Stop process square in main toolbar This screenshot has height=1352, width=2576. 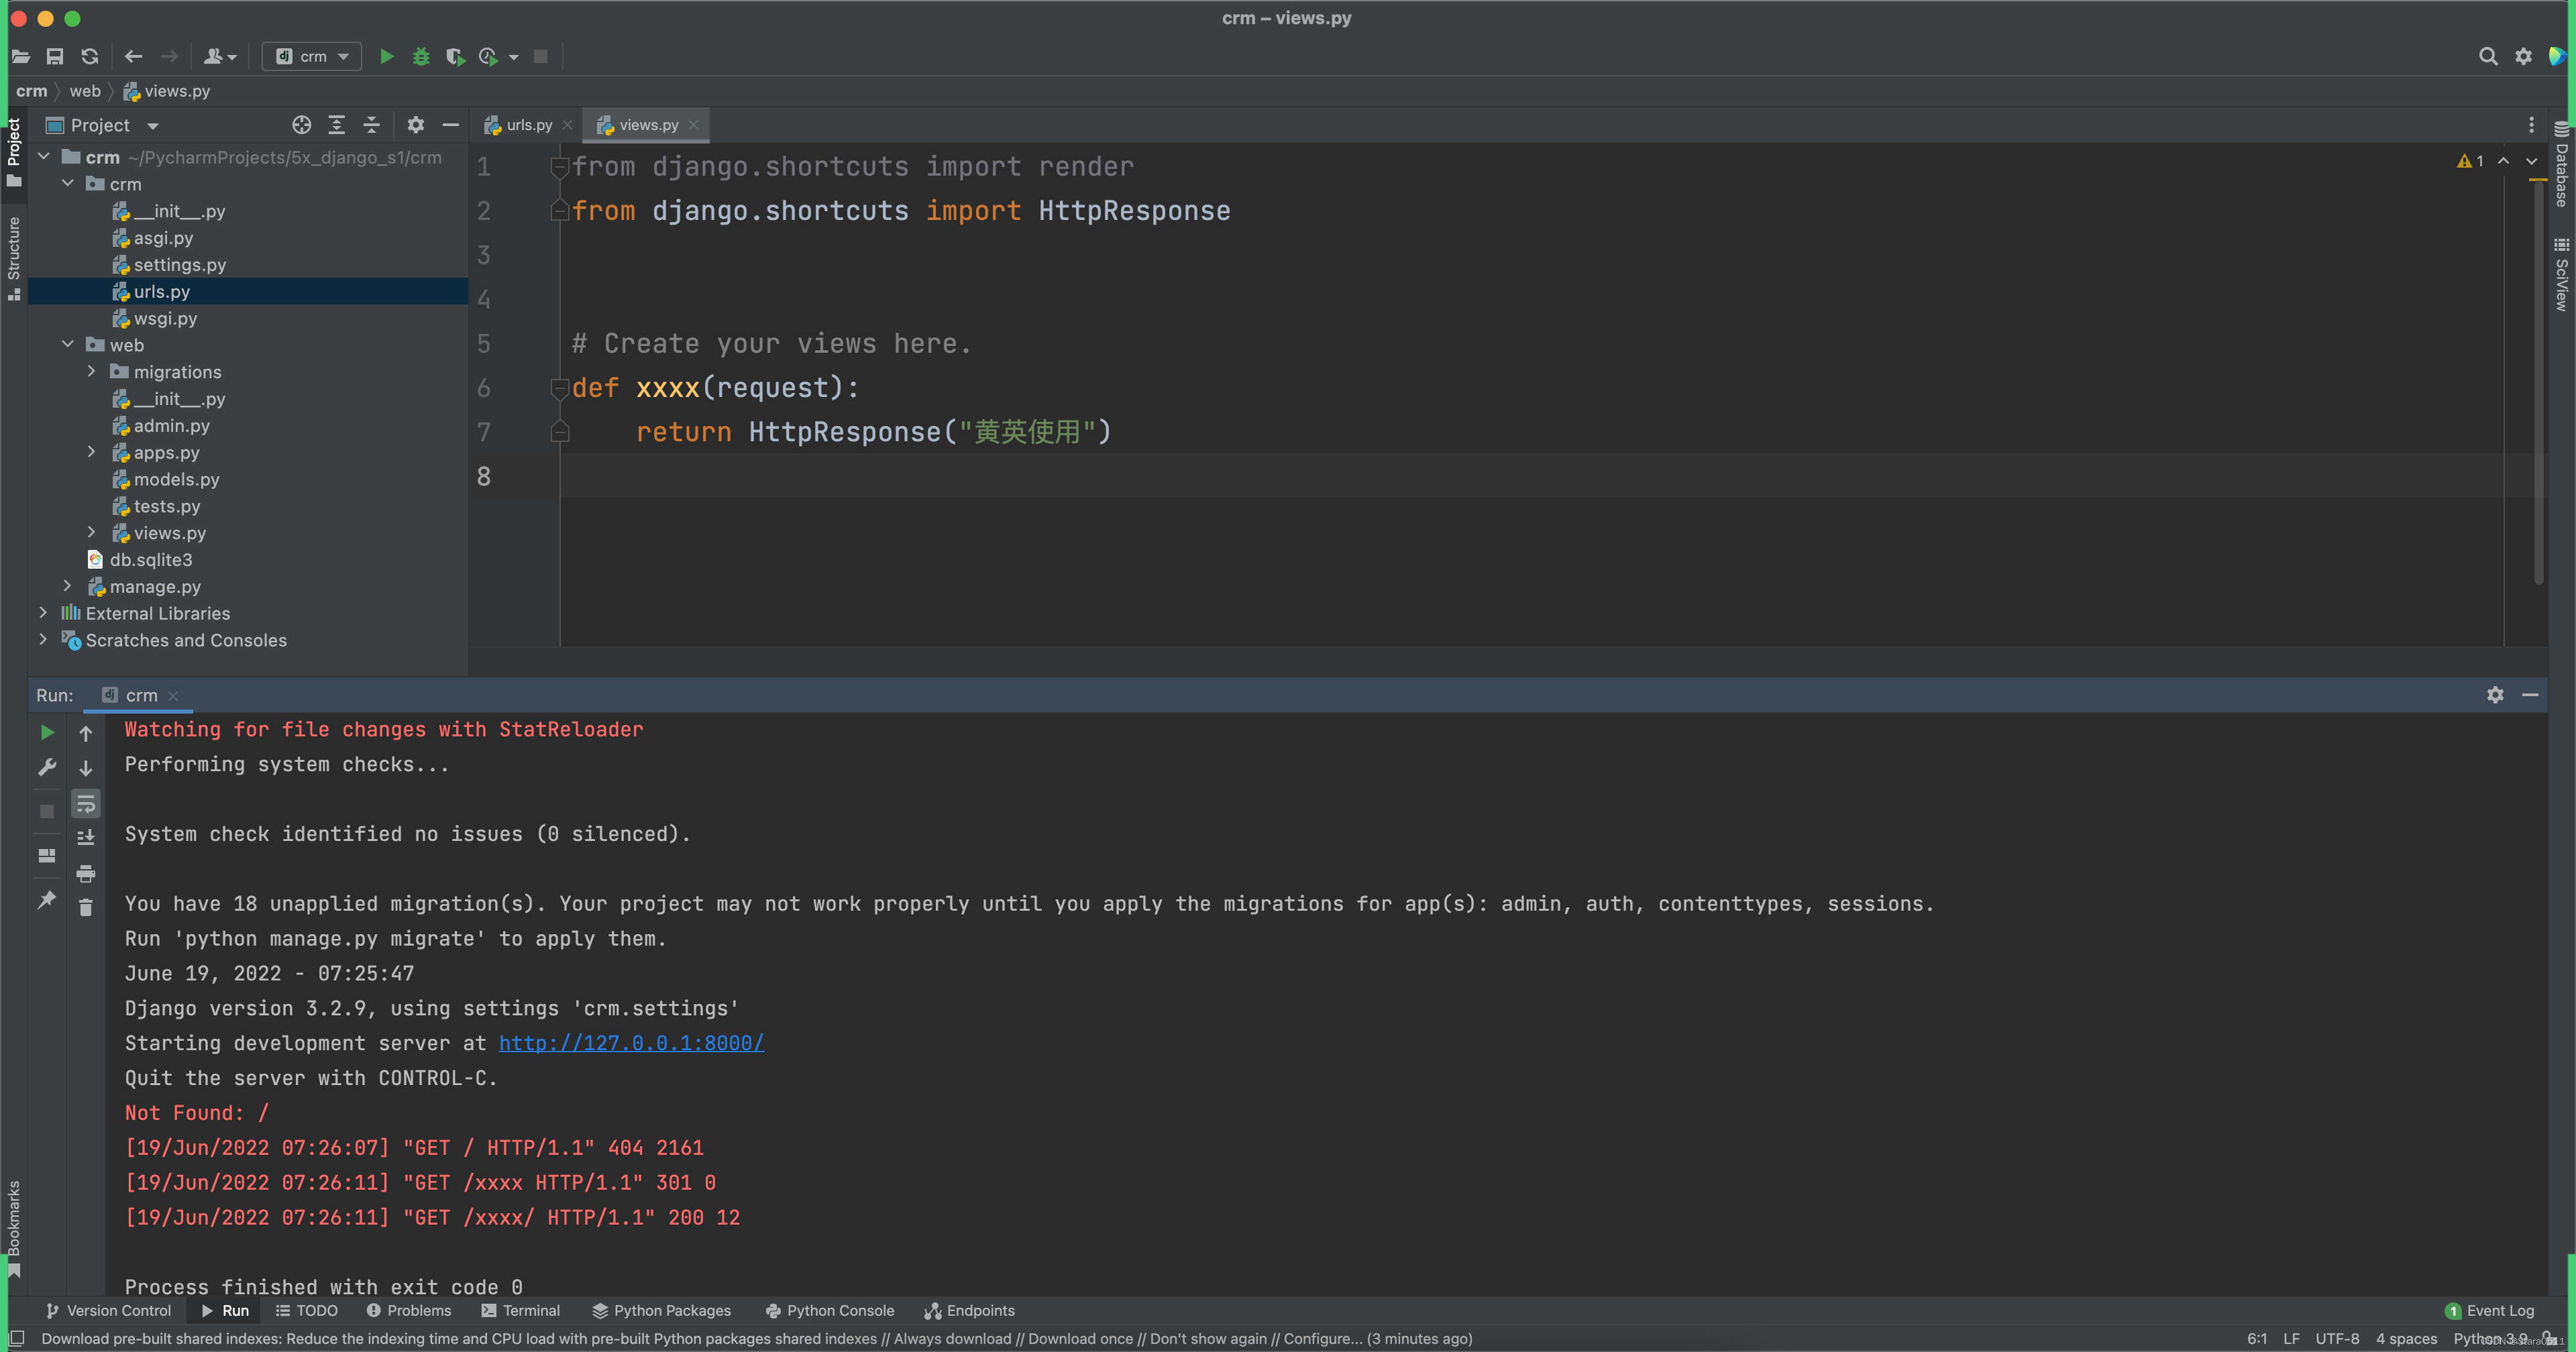coord(541,57)
